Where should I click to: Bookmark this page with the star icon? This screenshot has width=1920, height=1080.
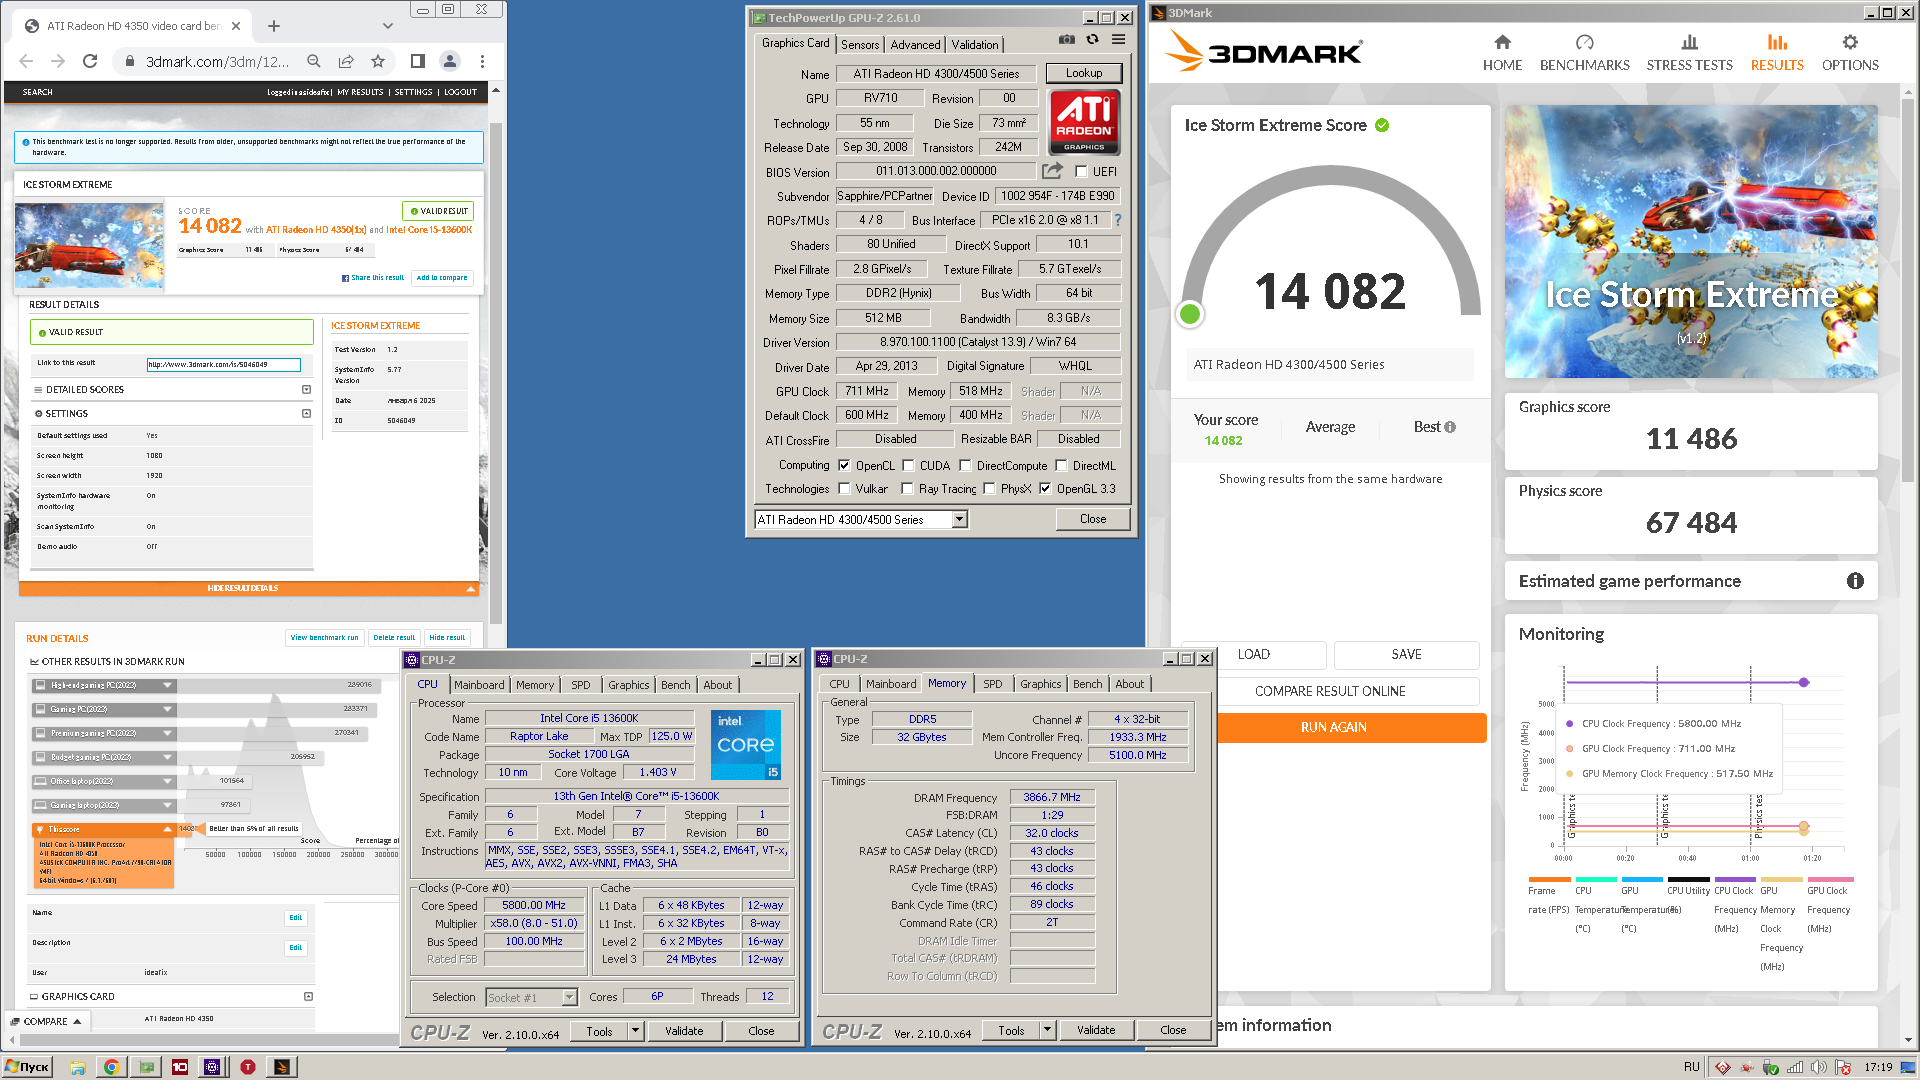(x=378, y=61)
